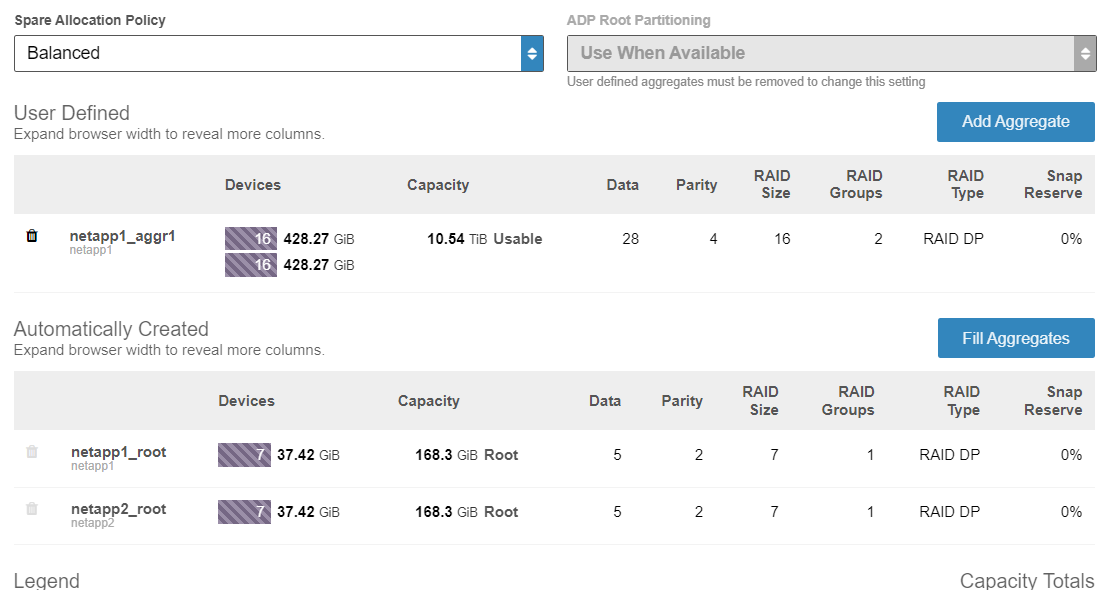Click the 7-device badge for netapp1_root

click(x=244, y=455)
